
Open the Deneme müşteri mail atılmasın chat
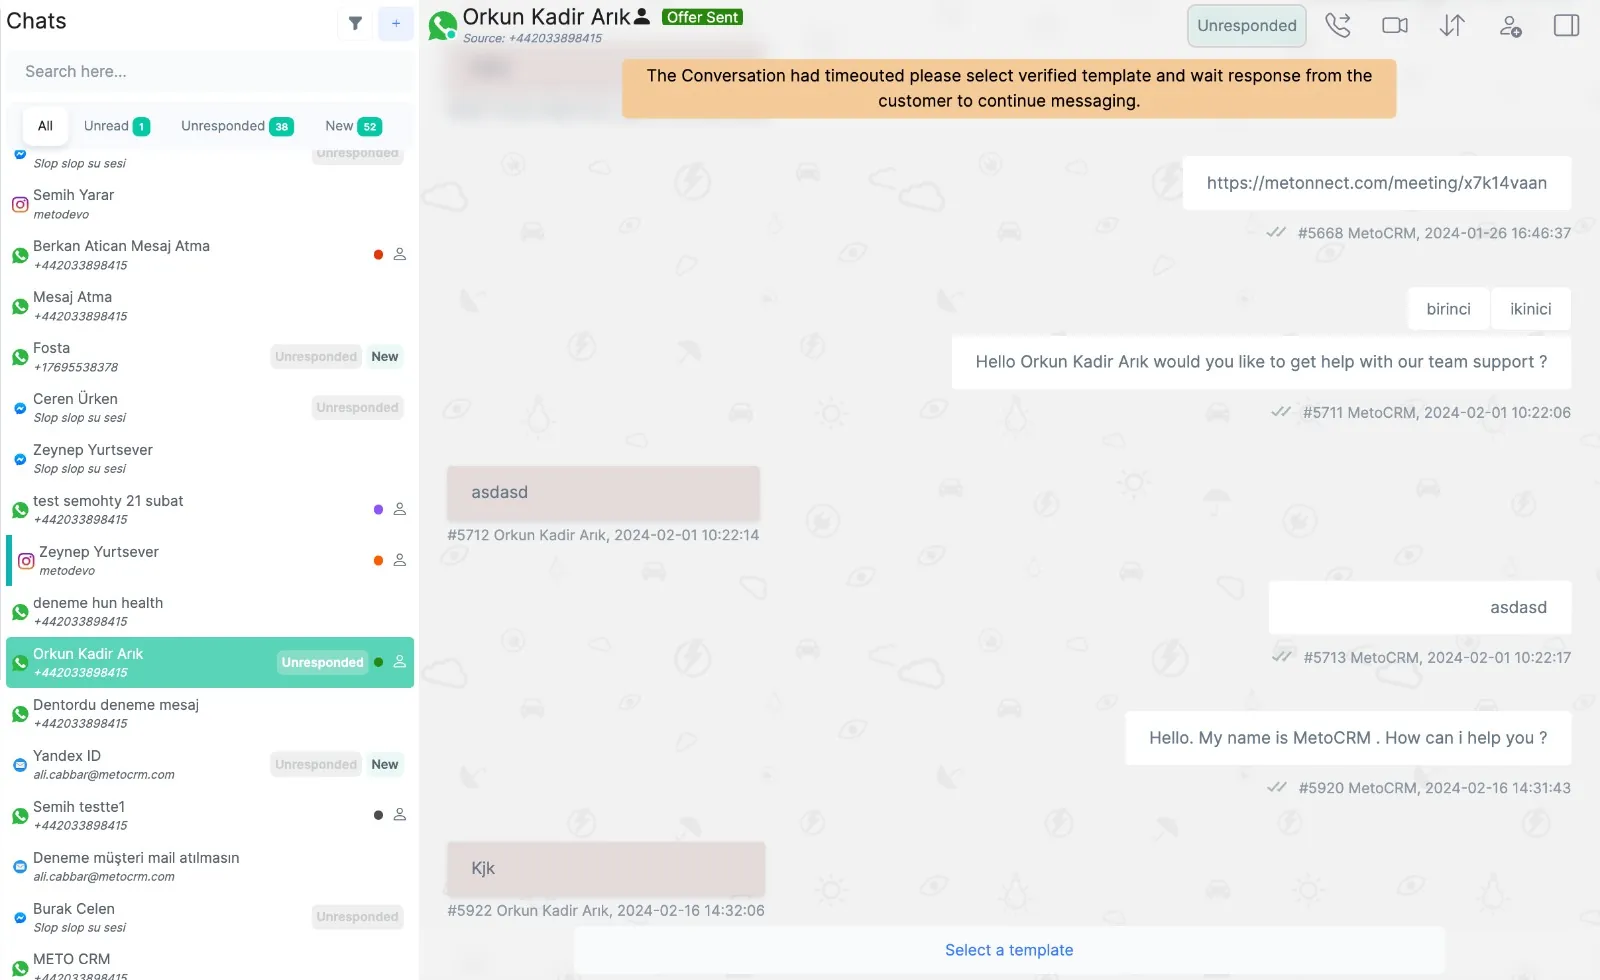(x=210, y=867)
